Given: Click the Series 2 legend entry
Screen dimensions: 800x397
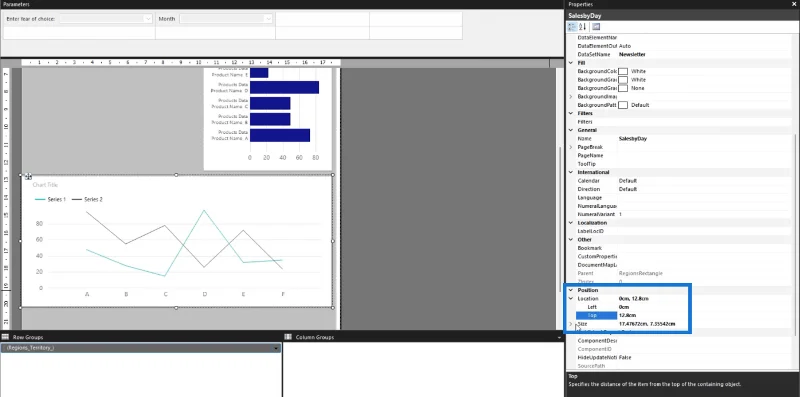Looking at the screenshot, I should (87, 200).
